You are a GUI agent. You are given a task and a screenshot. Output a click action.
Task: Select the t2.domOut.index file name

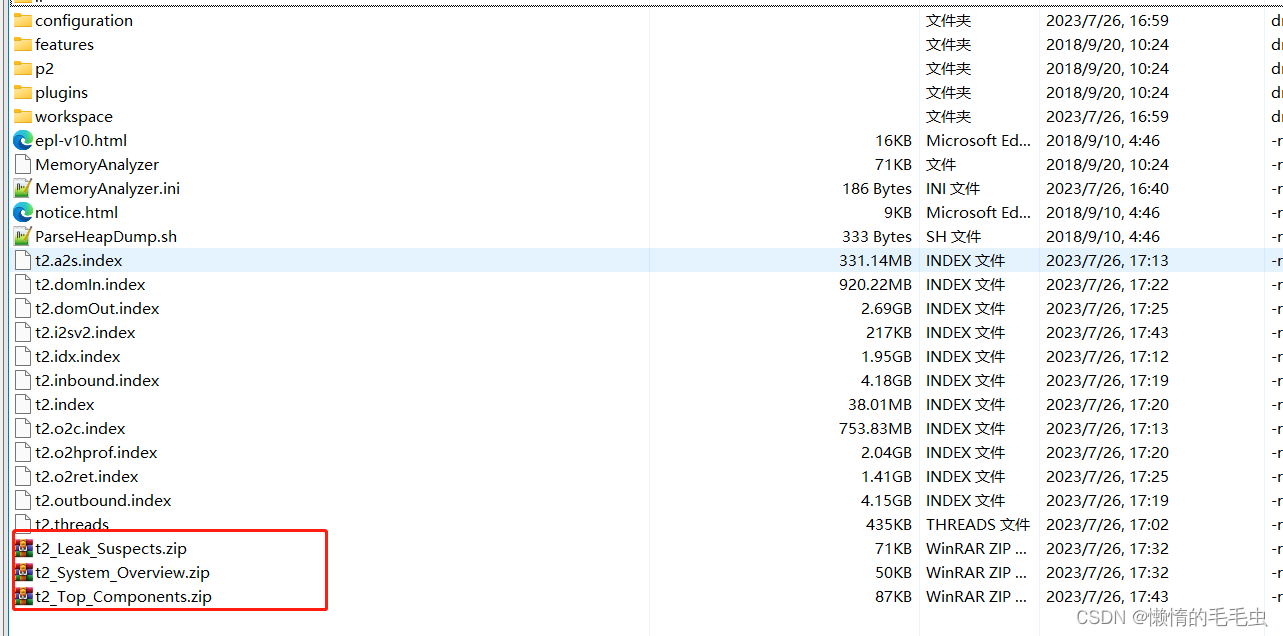tap(97, 308)
